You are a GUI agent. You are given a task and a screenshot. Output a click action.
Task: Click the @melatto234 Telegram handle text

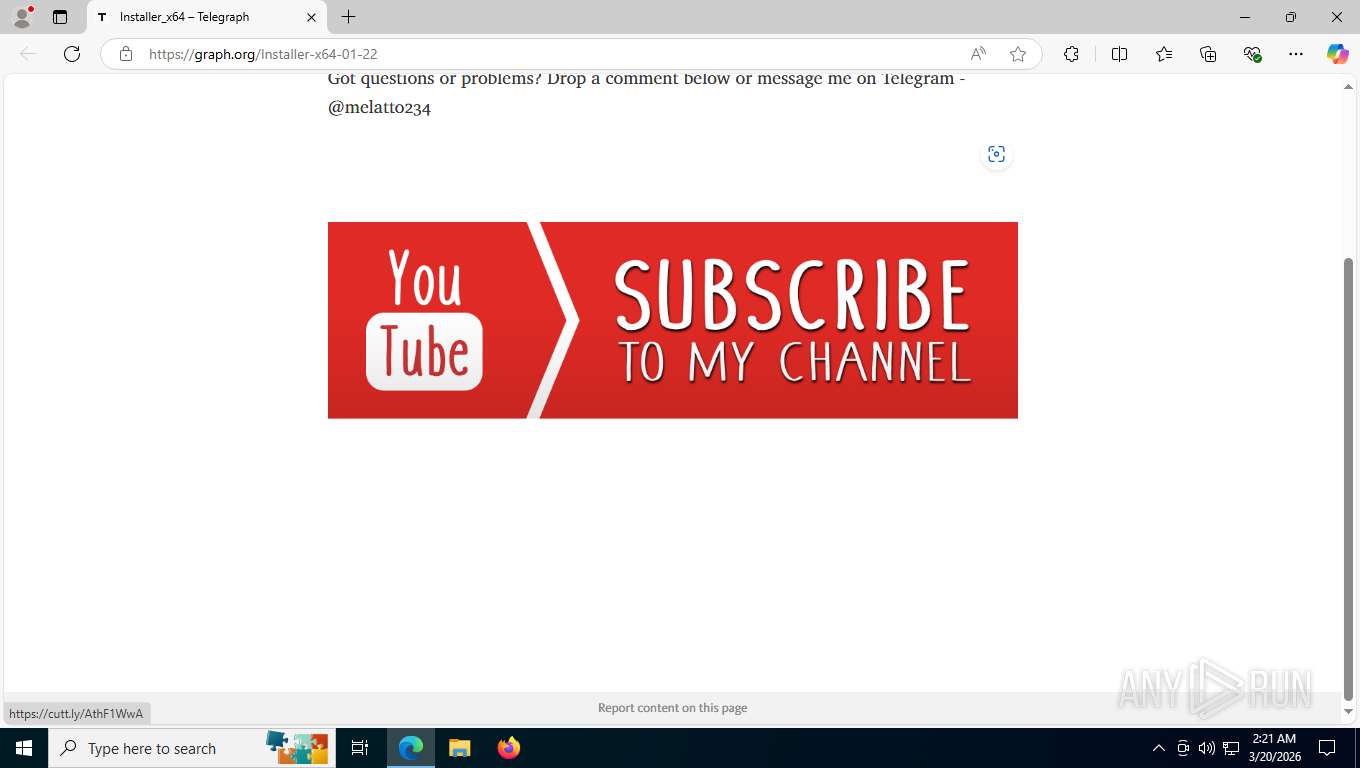coord(379,108)
